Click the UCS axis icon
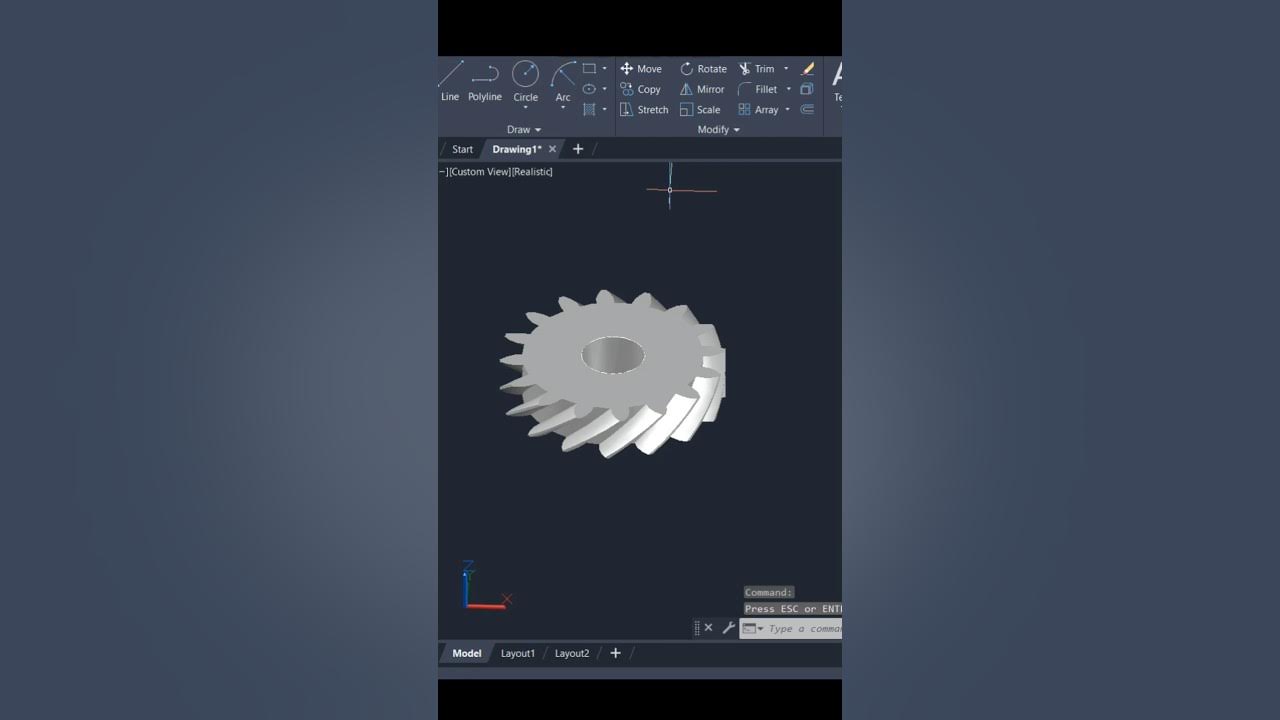This screenshot has width=1280, height=720. click(486, 586)
